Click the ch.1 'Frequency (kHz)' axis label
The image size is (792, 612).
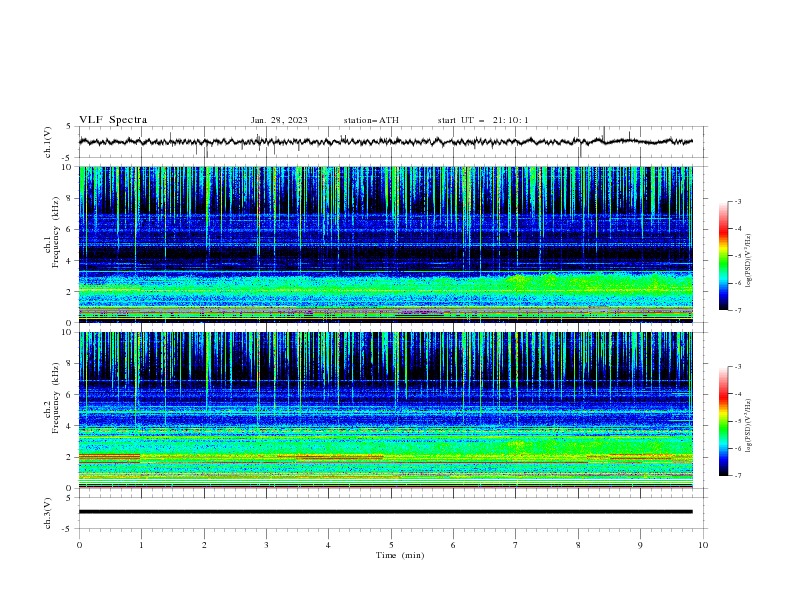pyautogui.click(x=56, y=232)
